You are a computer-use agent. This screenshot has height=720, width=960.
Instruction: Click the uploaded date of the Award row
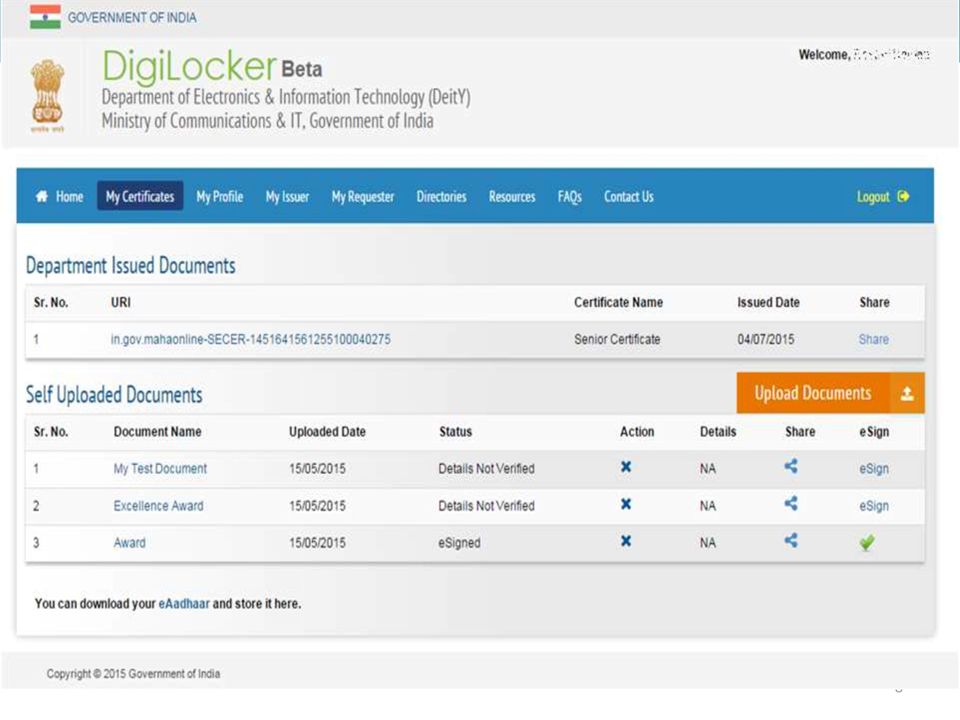[317, 543]
